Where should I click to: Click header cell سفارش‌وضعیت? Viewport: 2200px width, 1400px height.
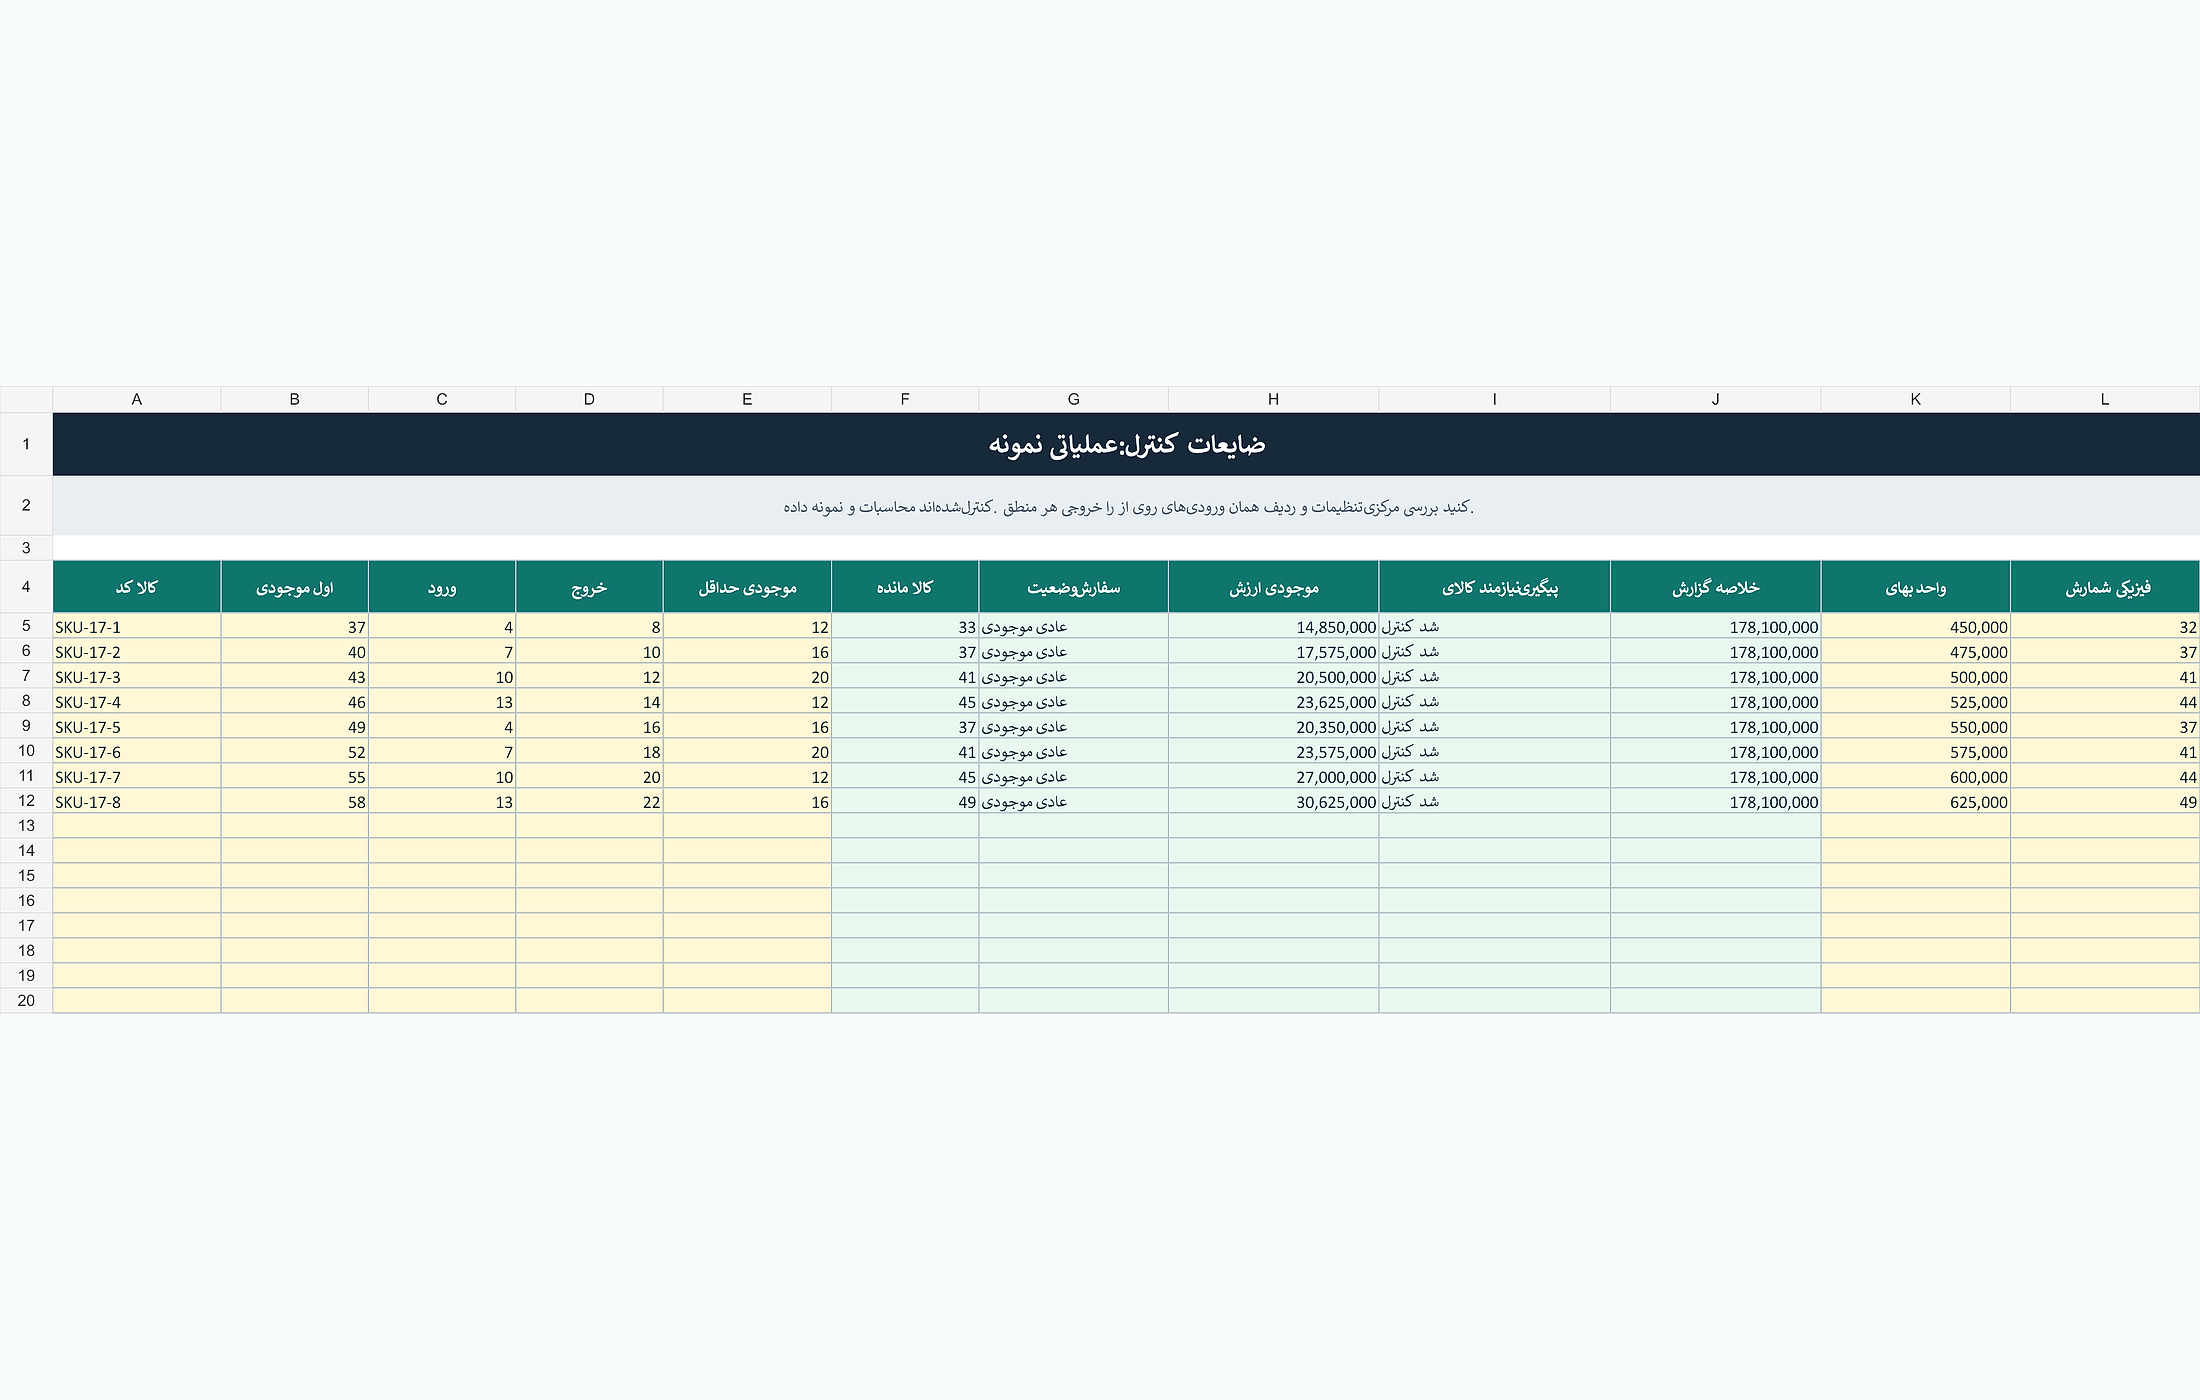coord(1073,587)
